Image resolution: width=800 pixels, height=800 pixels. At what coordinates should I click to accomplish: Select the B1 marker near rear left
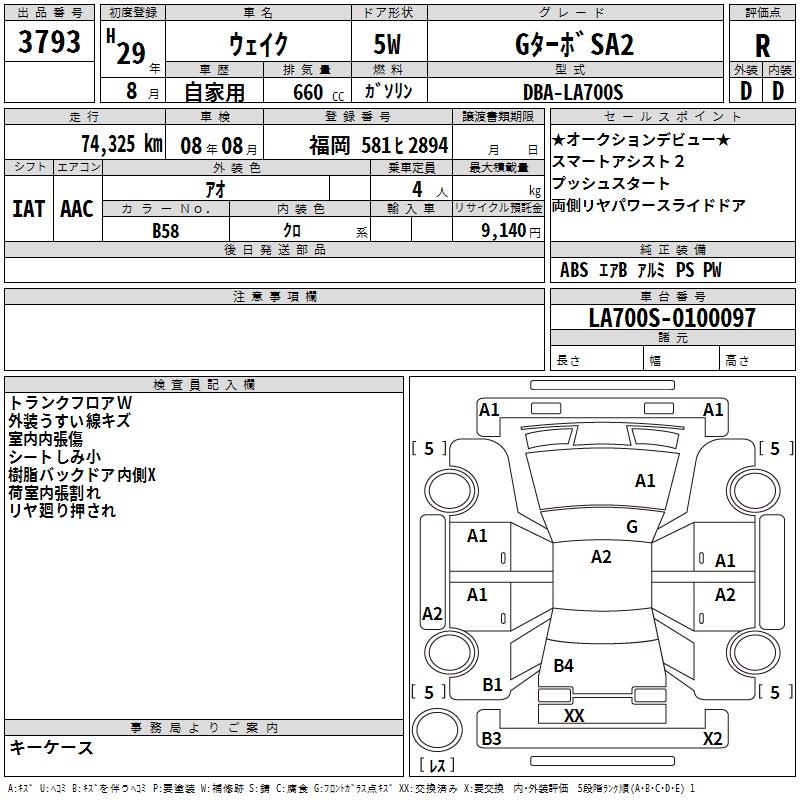492,685
